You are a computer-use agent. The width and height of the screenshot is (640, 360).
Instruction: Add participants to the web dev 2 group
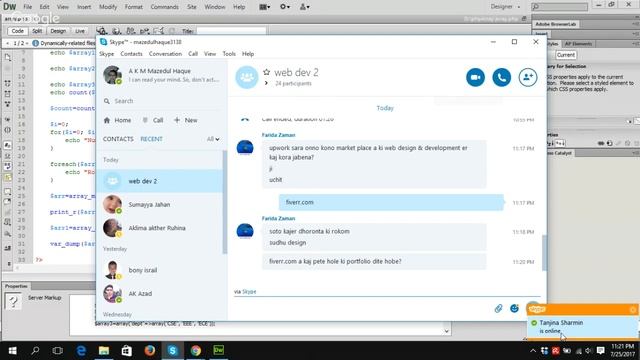[528, 77]
